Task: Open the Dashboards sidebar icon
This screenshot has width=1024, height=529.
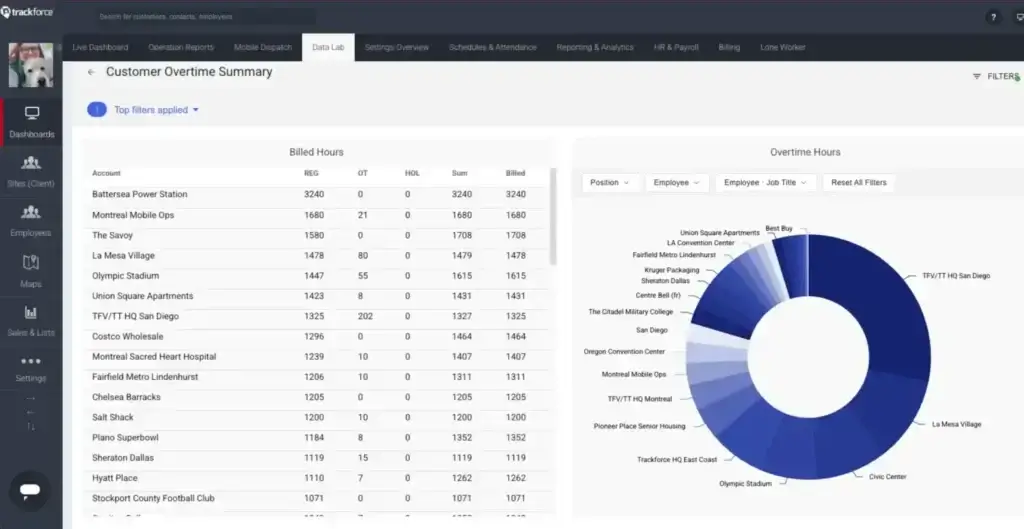Action: pos(31,121)
